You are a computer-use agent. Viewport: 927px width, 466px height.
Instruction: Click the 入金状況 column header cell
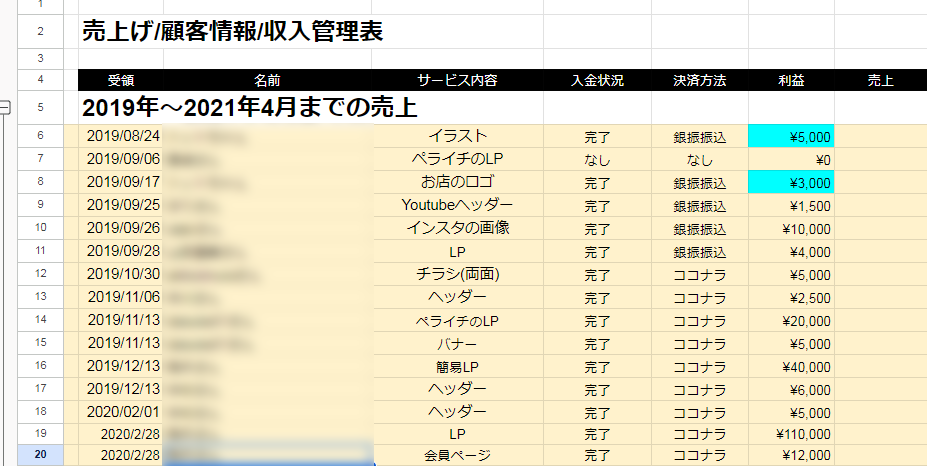pos(597,80)
